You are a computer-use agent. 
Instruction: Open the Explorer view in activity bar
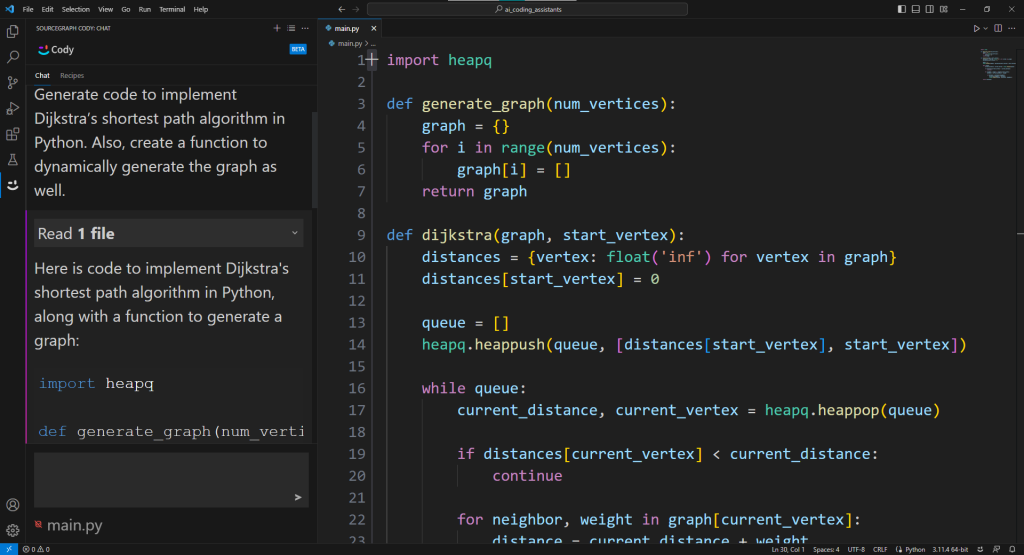point(13,32)
